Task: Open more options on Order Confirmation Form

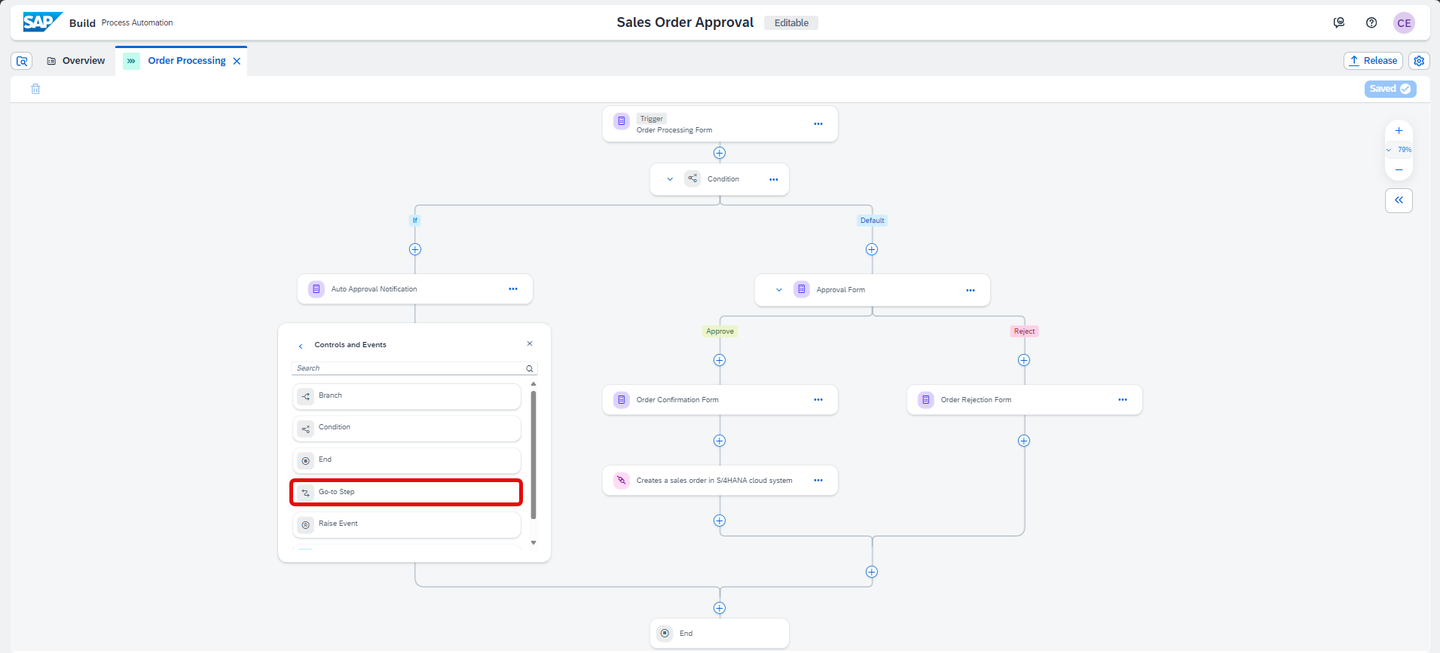Action: point(818,400)
